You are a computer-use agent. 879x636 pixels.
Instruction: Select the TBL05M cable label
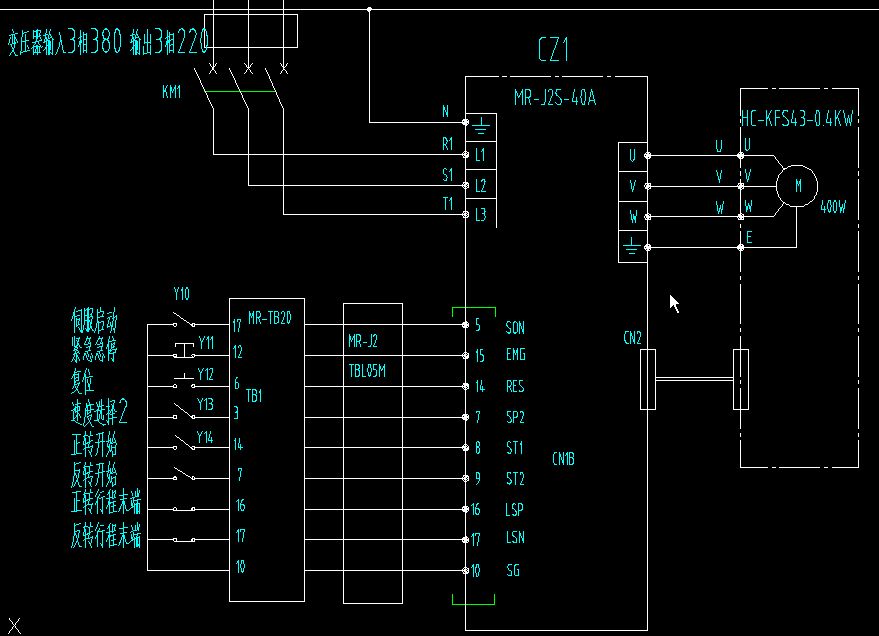point(367,369)
